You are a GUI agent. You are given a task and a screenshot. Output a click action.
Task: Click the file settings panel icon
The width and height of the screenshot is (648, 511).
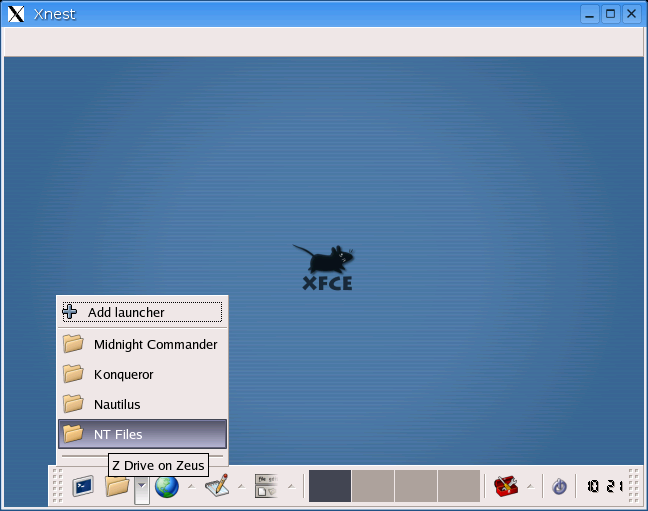tap(266, 486)
